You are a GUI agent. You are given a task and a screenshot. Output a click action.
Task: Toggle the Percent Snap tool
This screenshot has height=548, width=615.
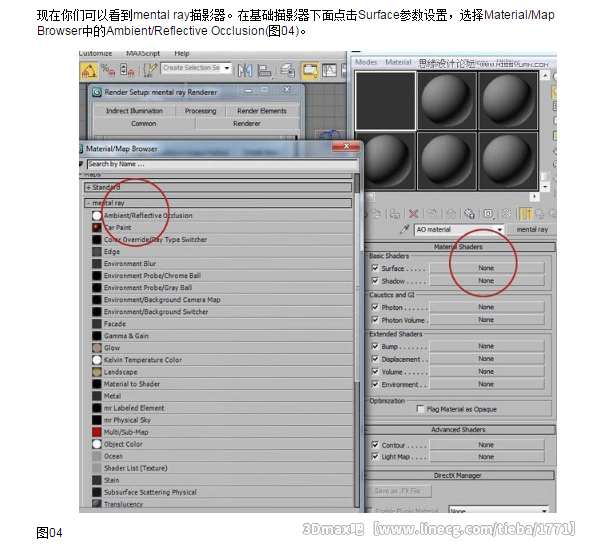click(108, 71)
